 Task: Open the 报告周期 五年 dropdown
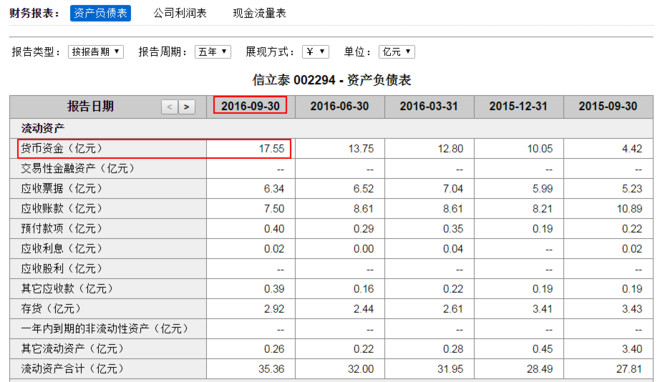tap(213, 52)
